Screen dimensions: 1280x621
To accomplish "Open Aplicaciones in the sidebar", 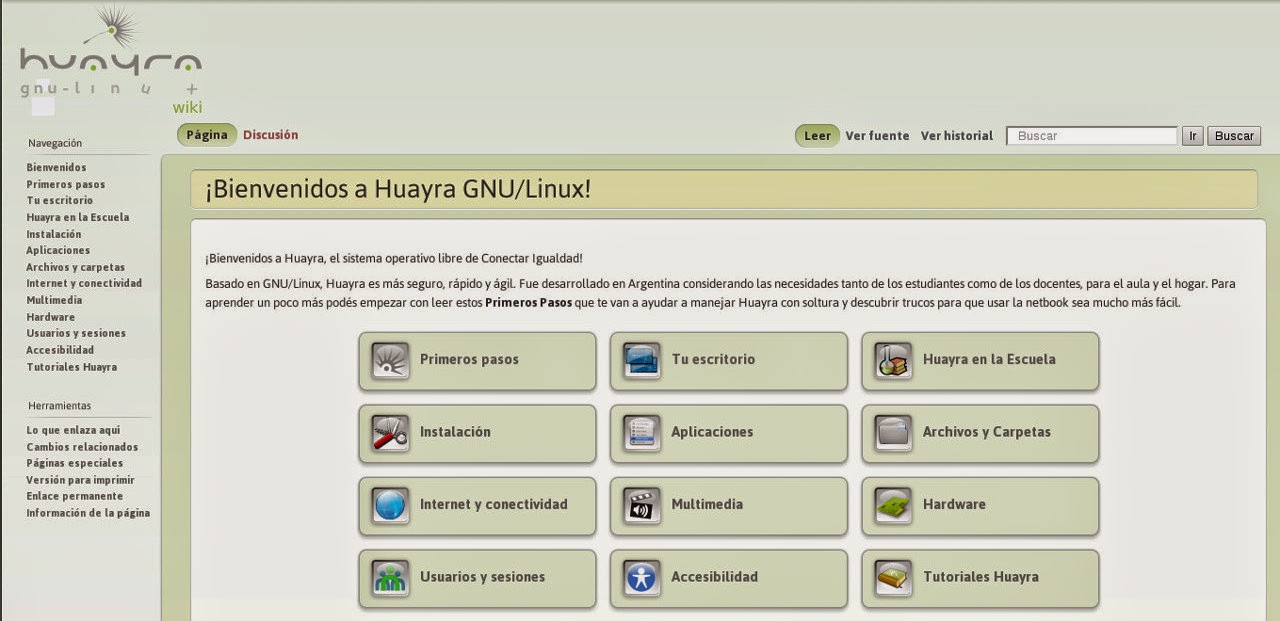I will (58, 251).
